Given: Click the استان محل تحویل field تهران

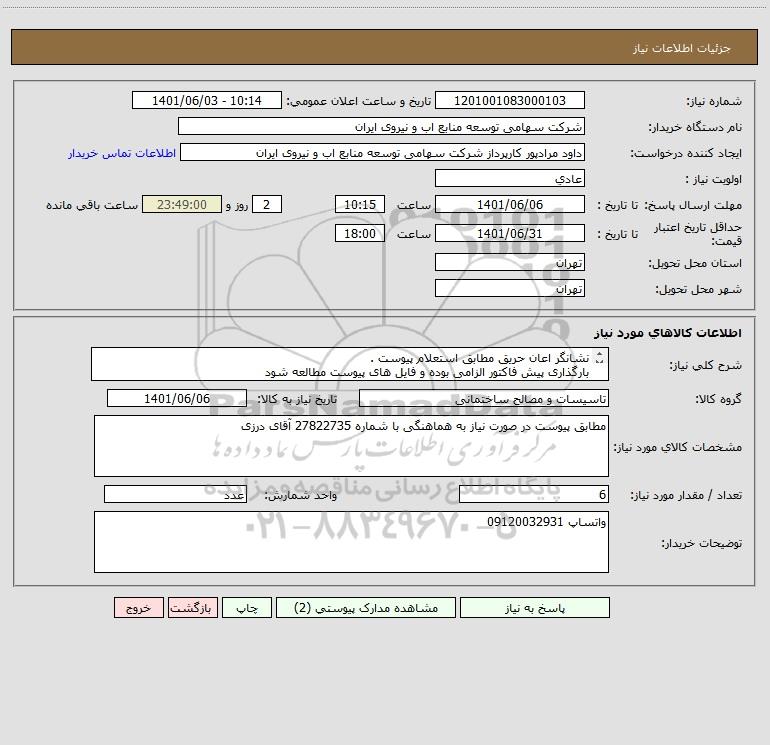Looking at the screenshot, I should coord(510,262).
